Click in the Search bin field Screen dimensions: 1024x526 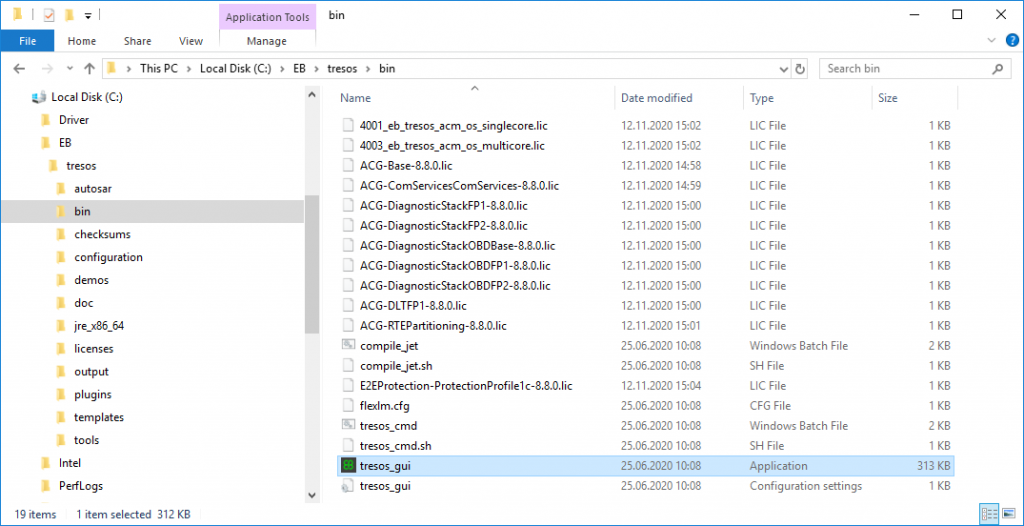coord(905,69)
